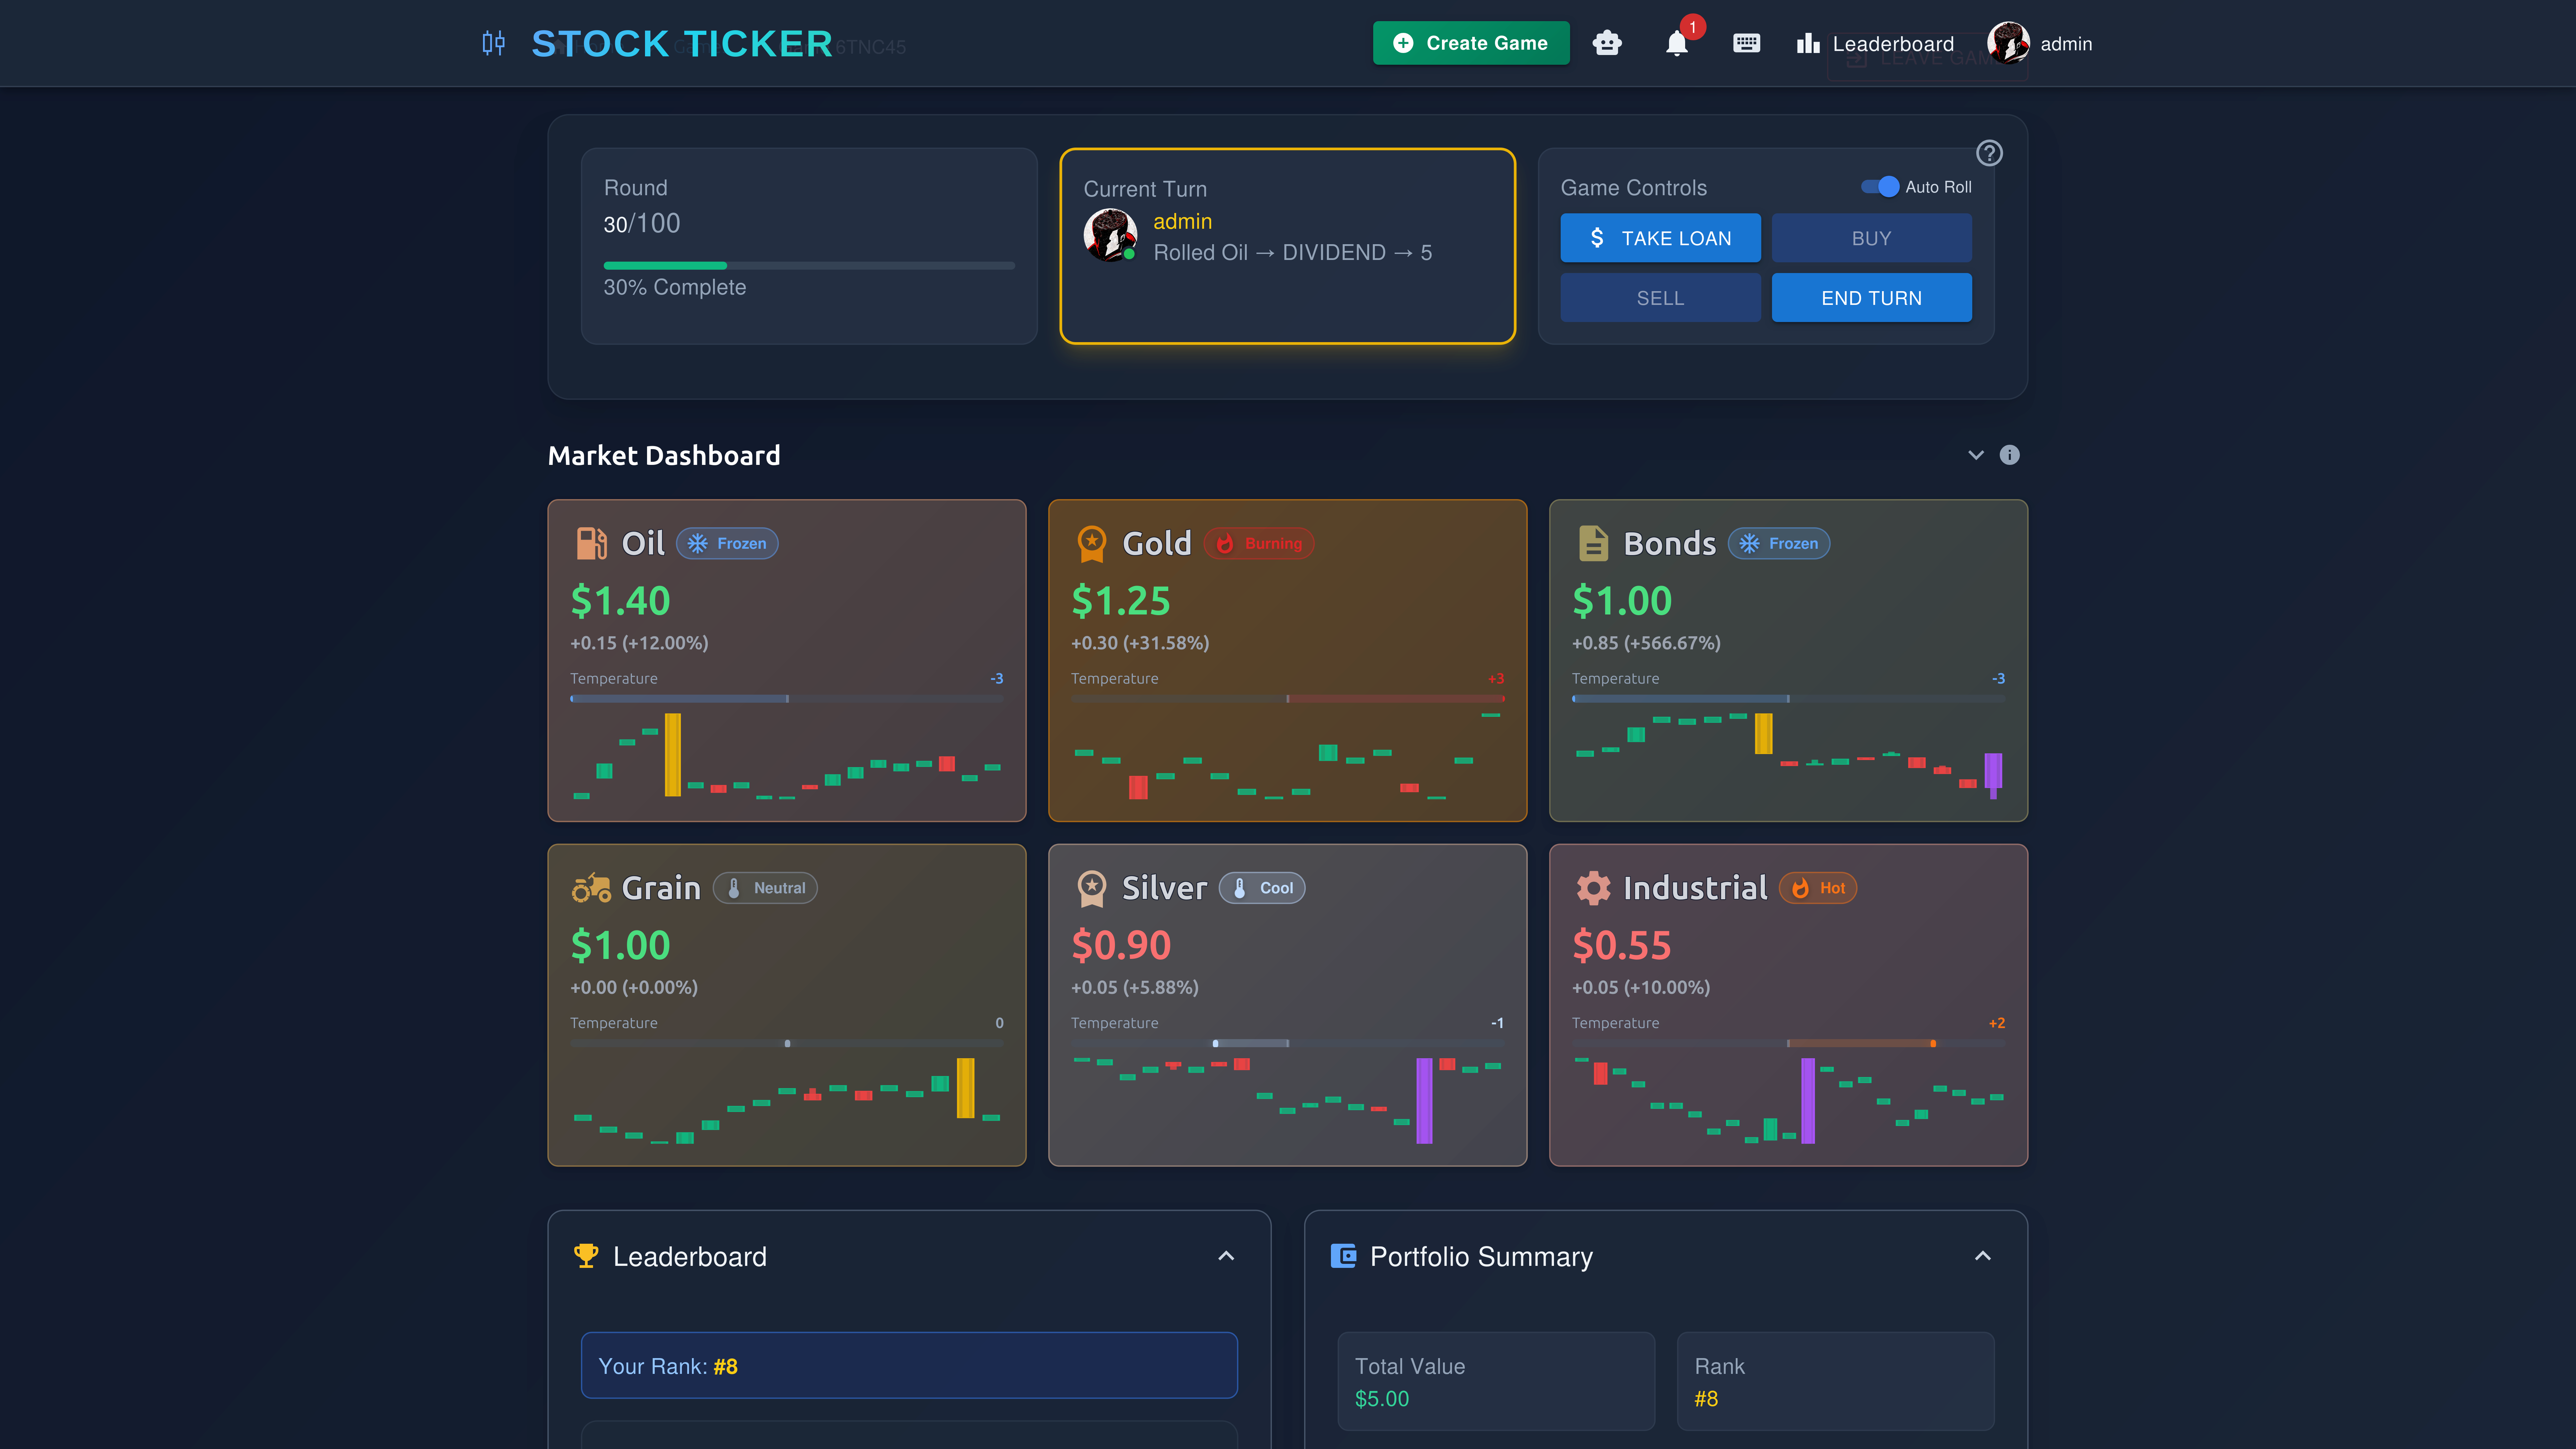Click the Market Dashboard info icon
The height and width of the screenshot is (1449, 2576).
(2009, 455)
